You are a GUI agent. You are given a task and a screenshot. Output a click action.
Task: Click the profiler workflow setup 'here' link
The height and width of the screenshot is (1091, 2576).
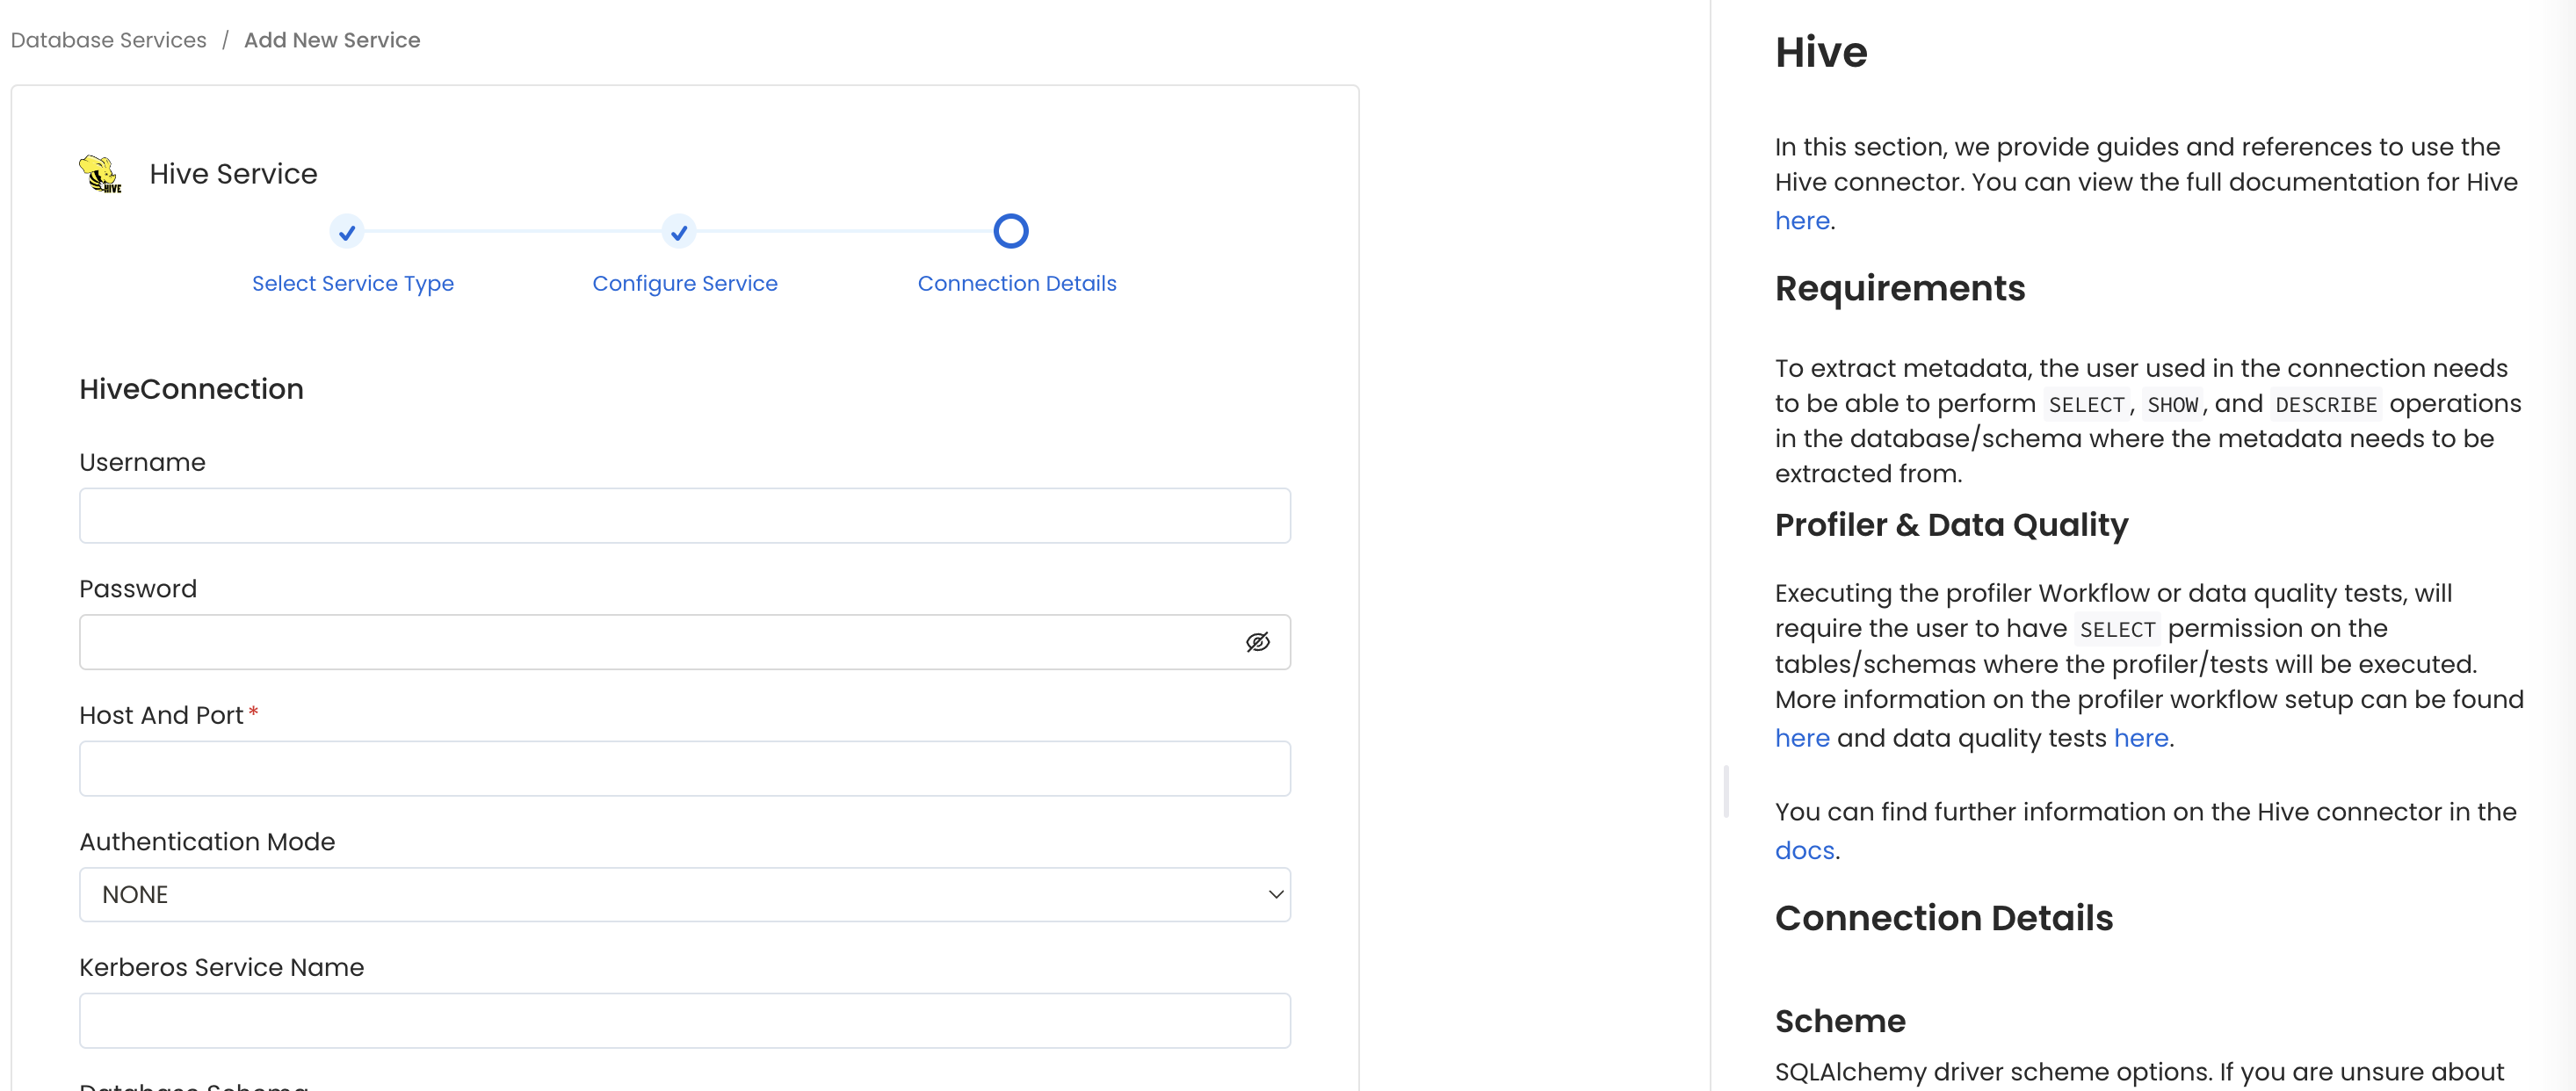click(1802, 738)
